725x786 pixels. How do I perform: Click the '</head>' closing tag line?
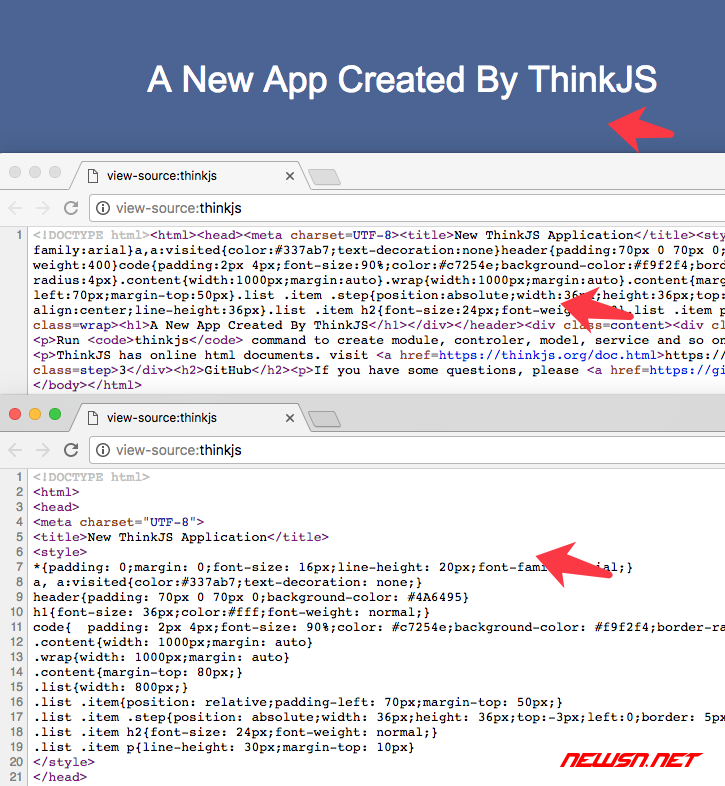60,777
